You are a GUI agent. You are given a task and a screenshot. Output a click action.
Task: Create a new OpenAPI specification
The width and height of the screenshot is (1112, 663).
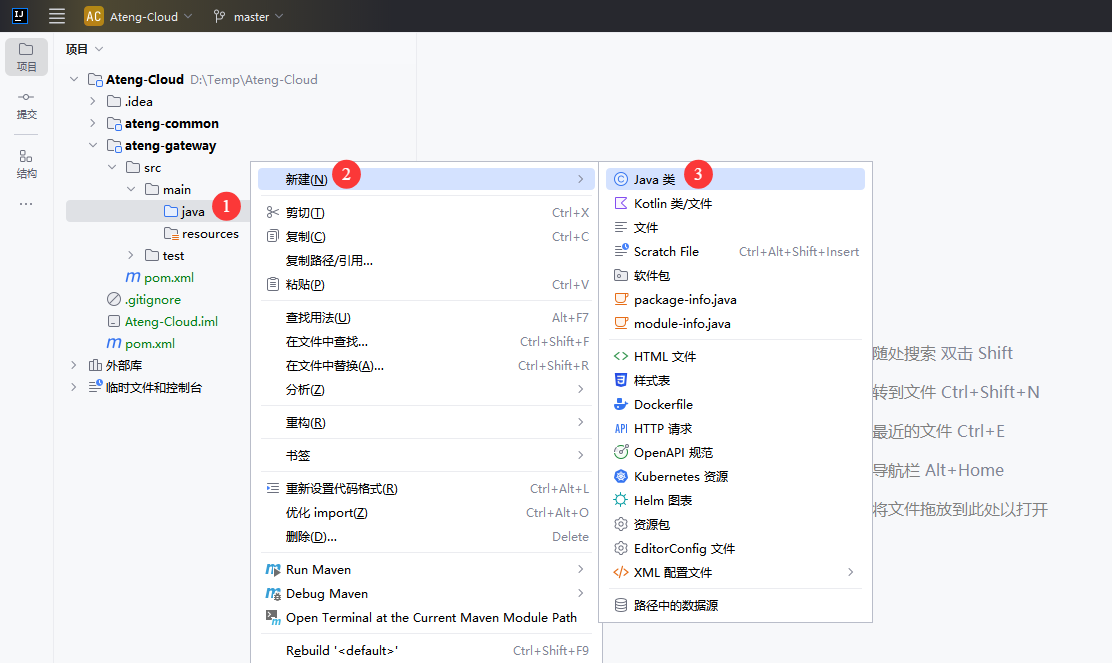point(673,452)
